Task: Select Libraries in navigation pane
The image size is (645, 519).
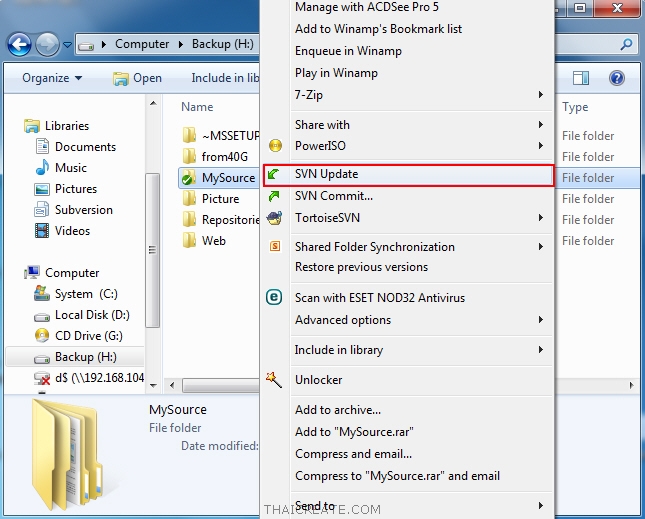Action: coord(57,126)
